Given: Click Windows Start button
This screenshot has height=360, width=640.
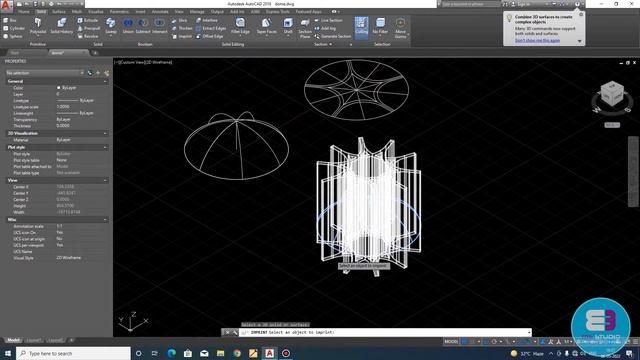Looking at the screenshot, I should pos(7,353).
